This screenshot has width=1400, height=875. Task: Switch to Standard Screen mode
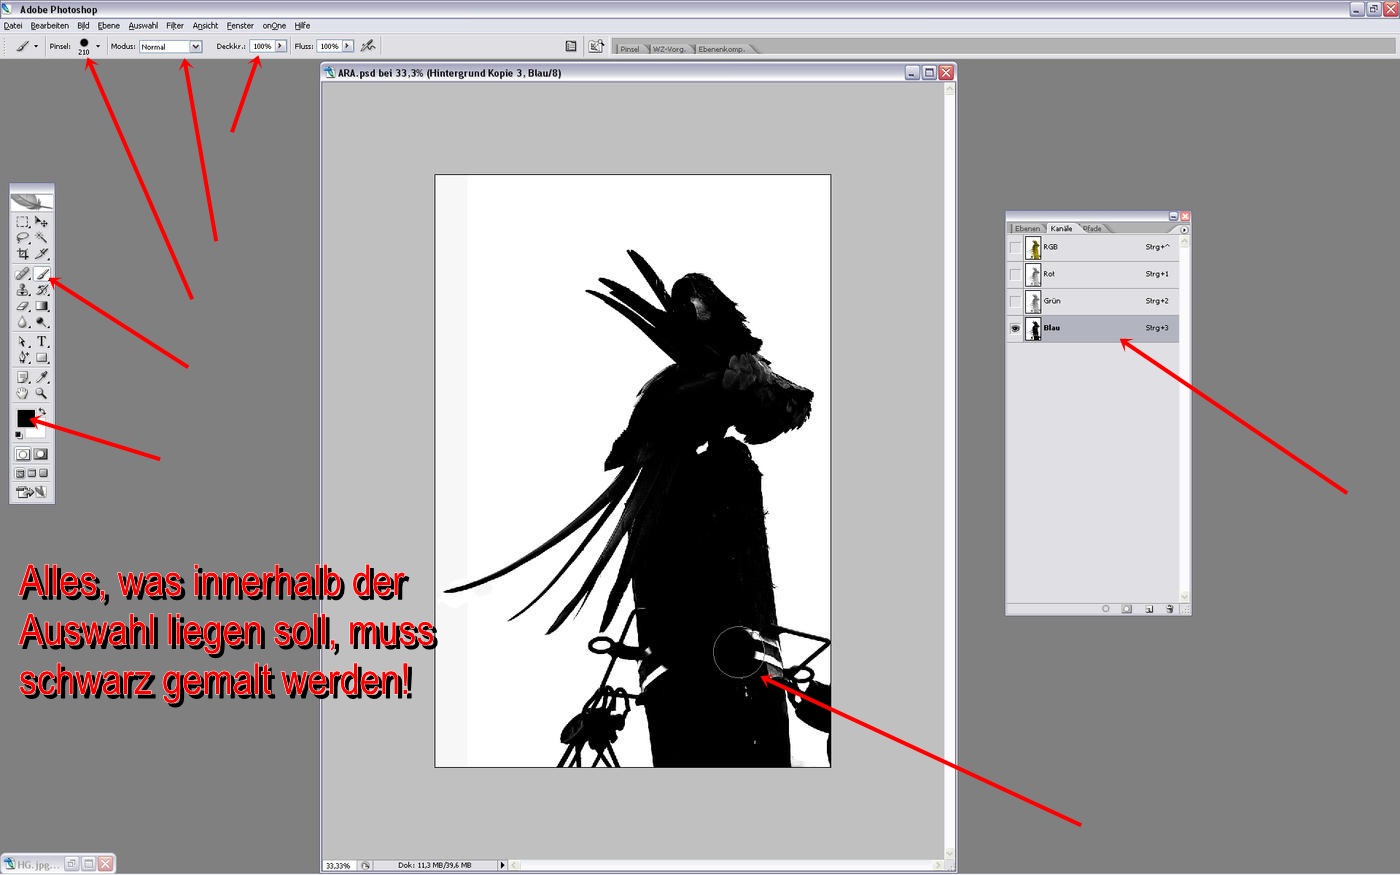pyautogui.click(x=19, y=473)
